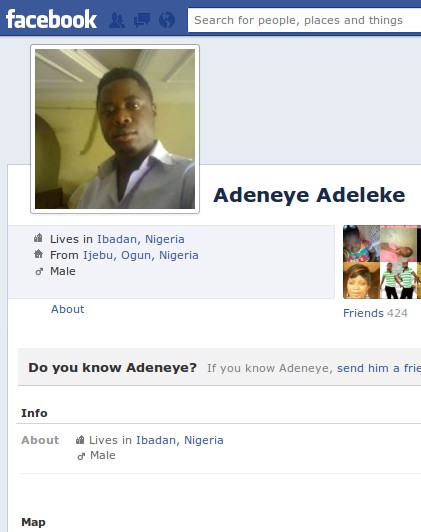Open the Friends 424 link
The width and height of the screenshot is (421, 532).
click(x=375, y=313)
